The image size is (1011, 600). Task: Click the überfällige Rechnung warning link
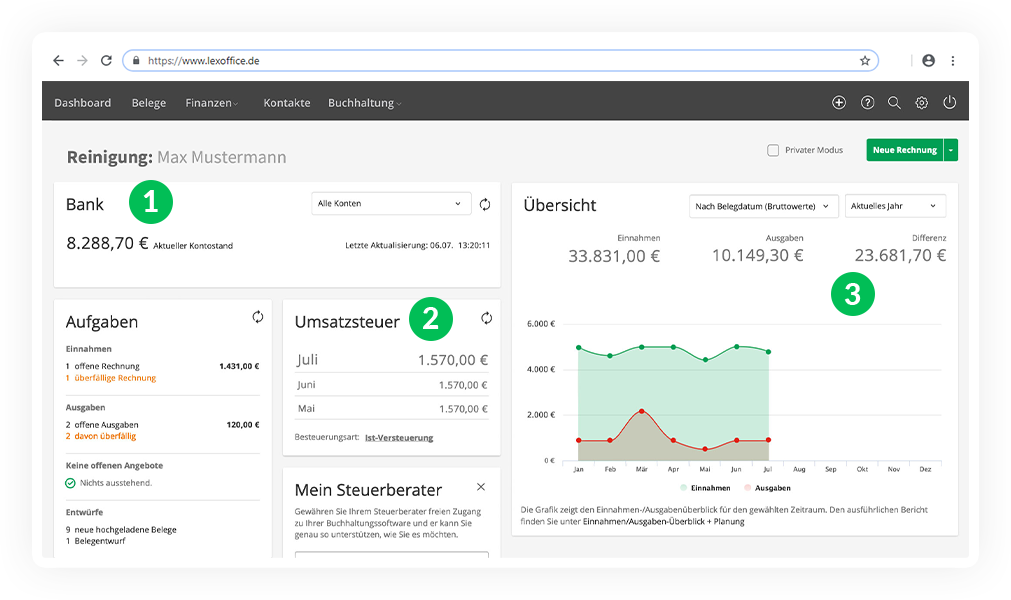(111, 378)
